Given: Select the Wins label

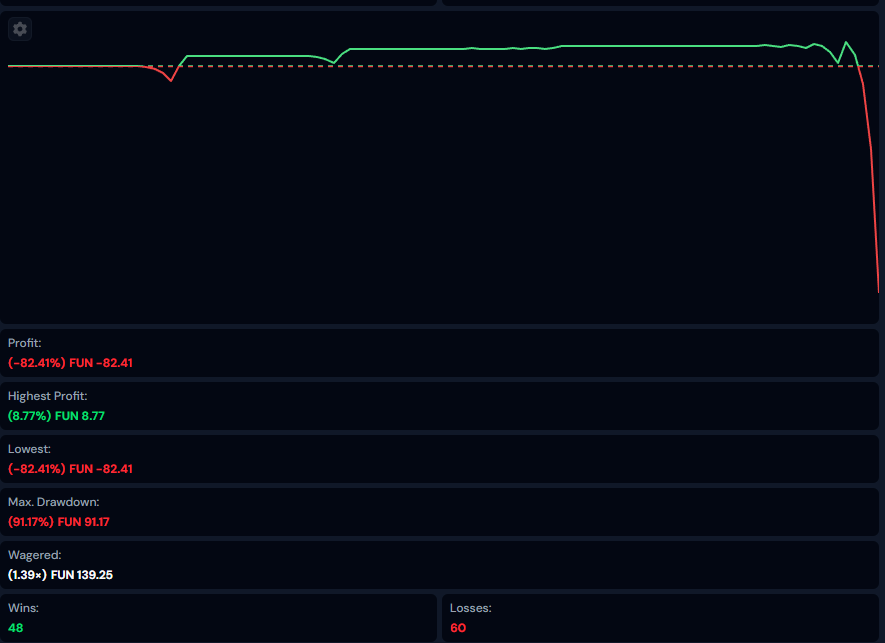Looking at the screenshot, I should pyautogui.click(x=23, y=608).
